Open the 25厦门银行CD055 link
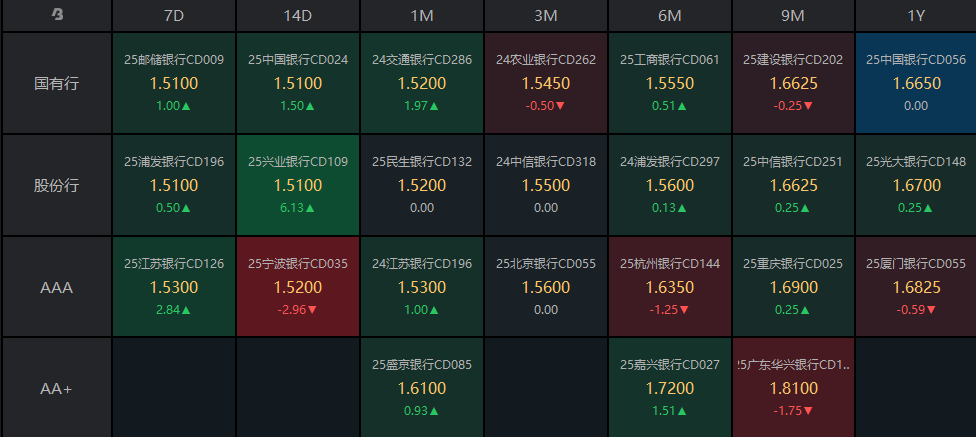 tap(916, 264)
